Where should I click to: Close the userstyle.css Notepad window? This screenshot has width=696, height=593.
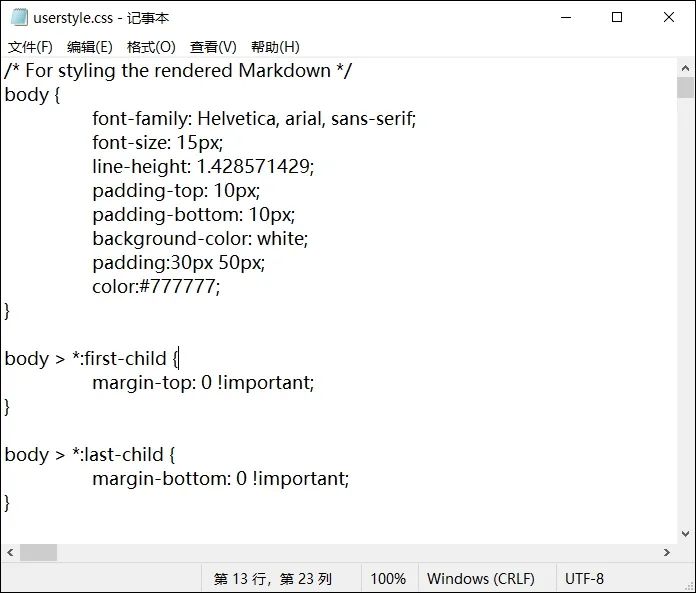[x=669, y=17]
